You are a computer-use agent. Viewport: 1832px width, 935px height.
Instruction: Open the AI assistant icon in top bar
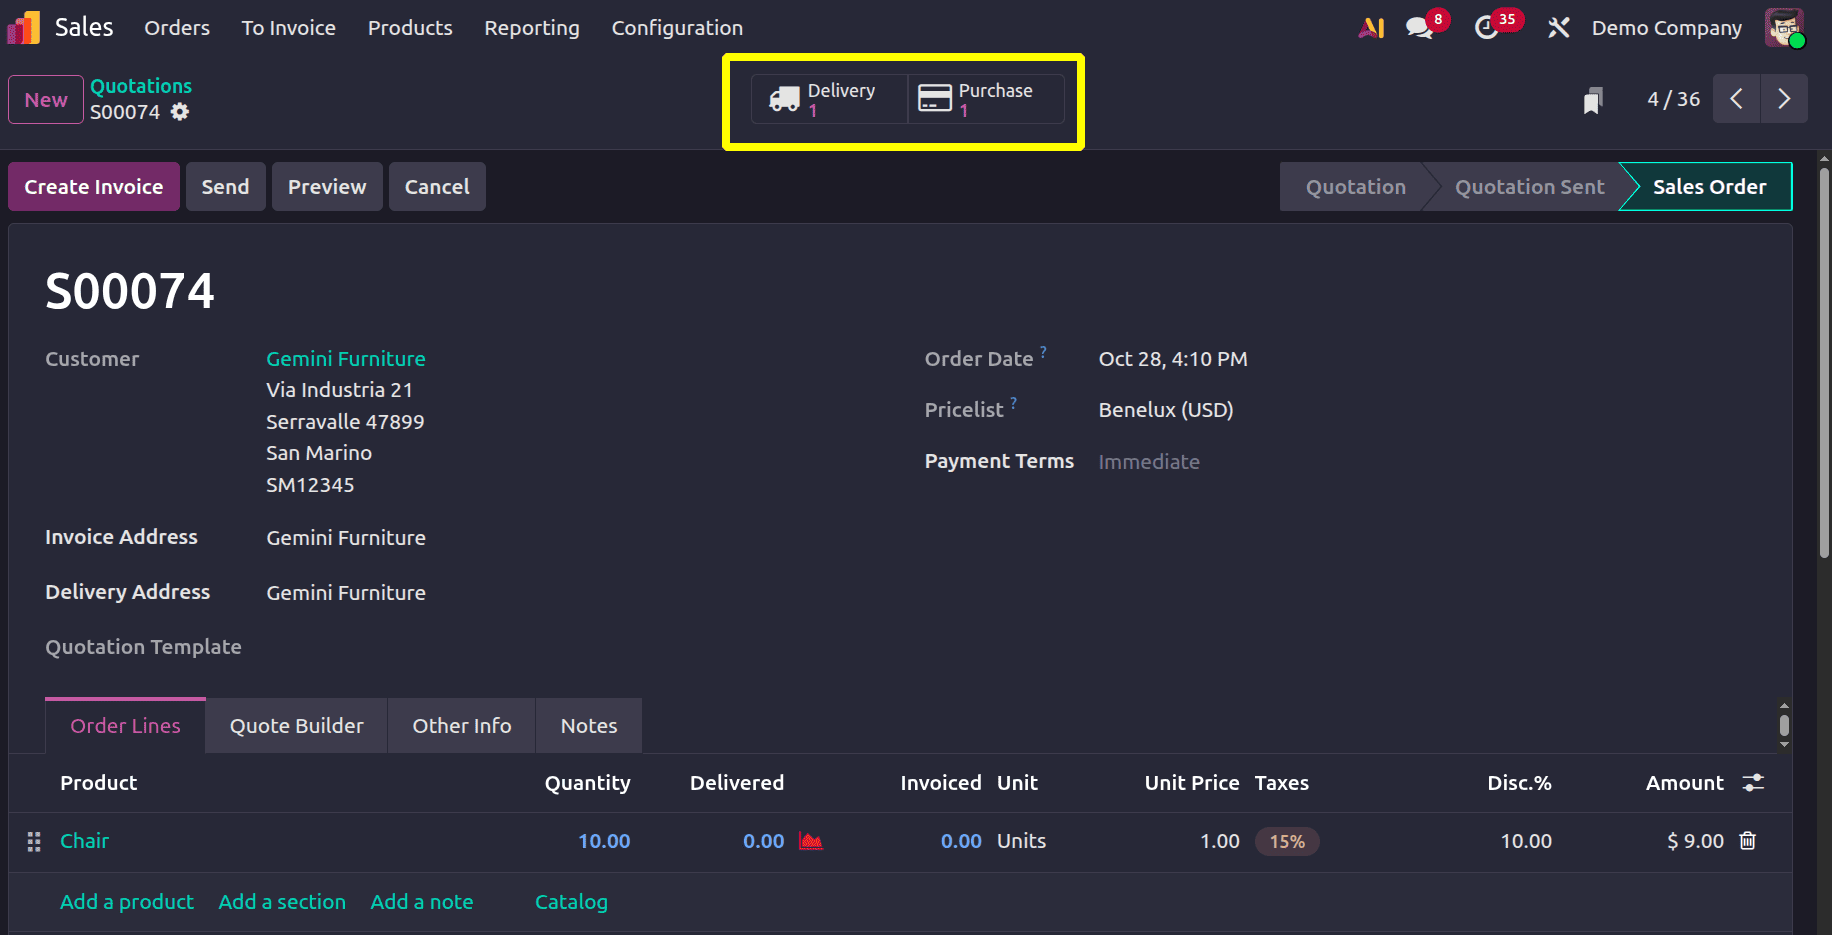1371,27
